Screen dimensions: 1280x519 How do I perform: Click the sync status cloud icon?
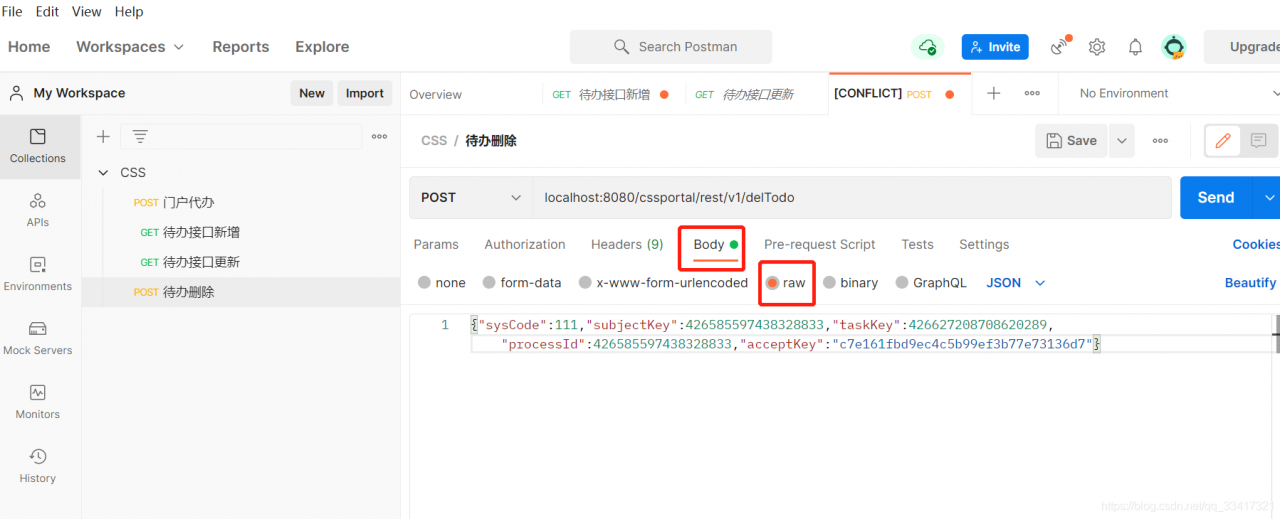click(x=928, y=47)
